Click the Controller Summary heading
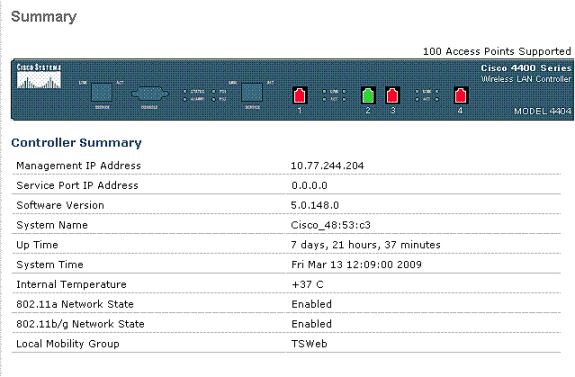This screenshot has height=377, width=575. (76, 143)
